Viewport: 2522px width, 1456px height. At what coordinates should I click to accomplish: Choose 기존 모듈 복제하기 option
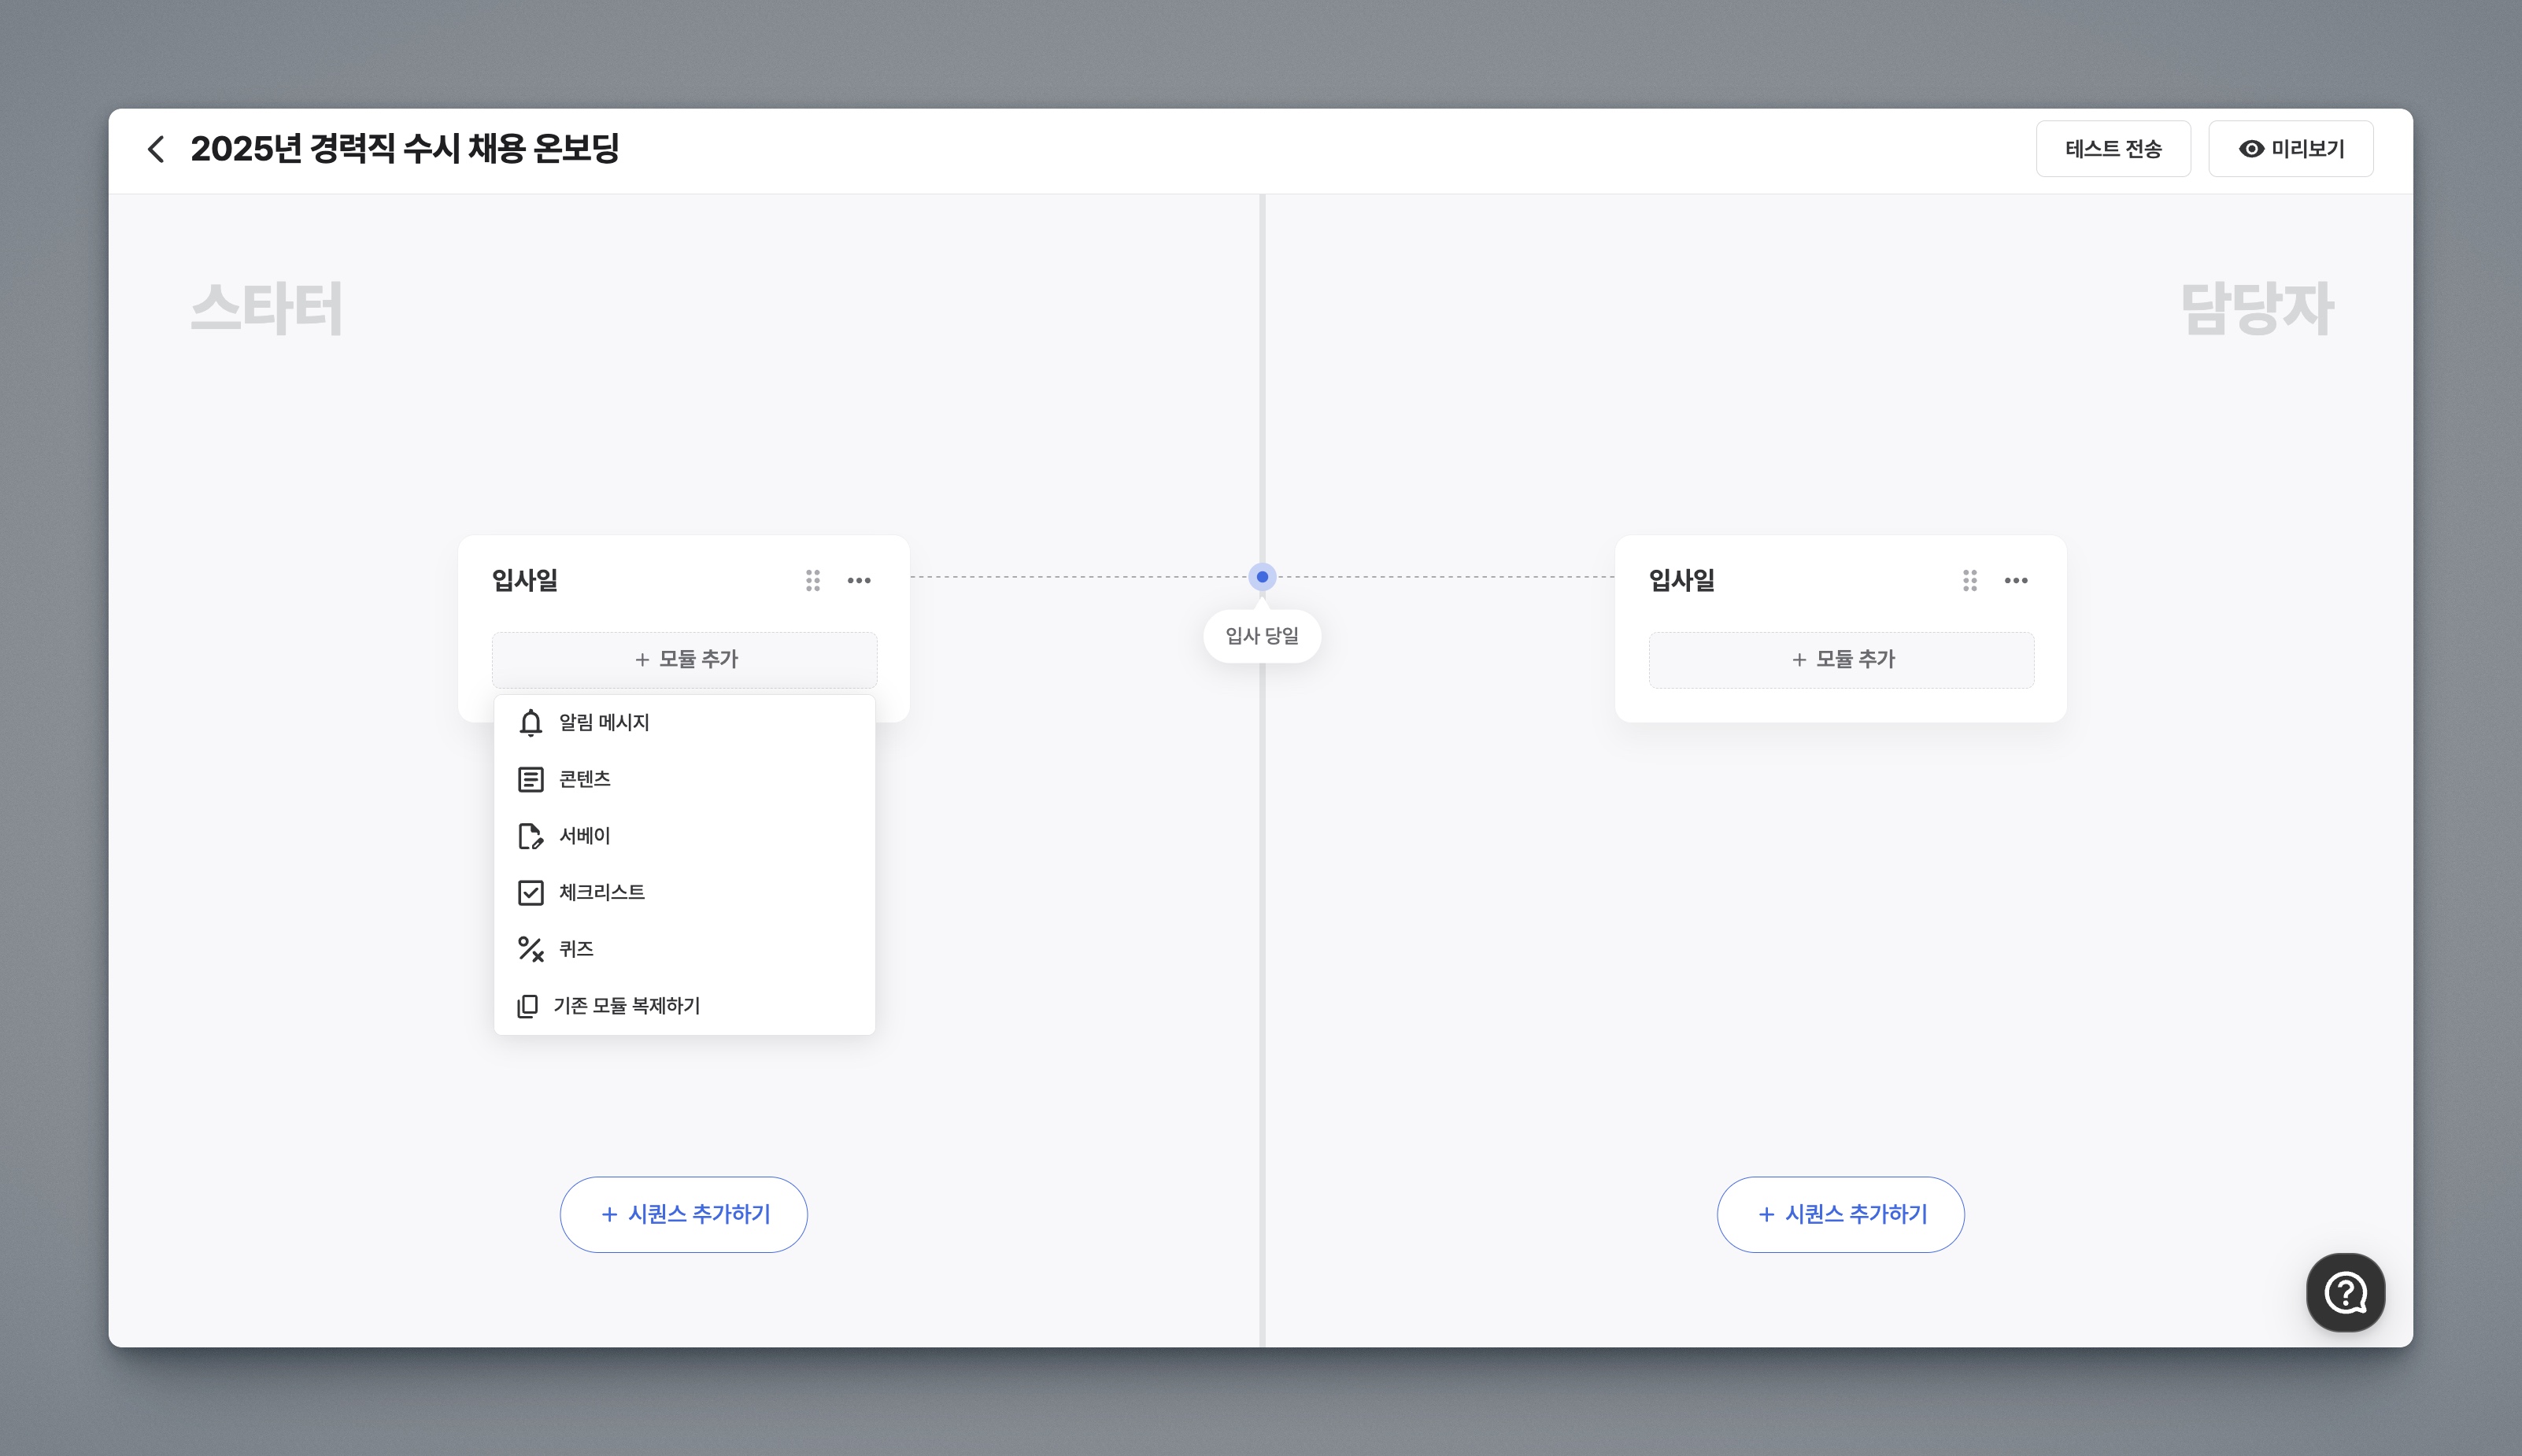pos(626,1005)
